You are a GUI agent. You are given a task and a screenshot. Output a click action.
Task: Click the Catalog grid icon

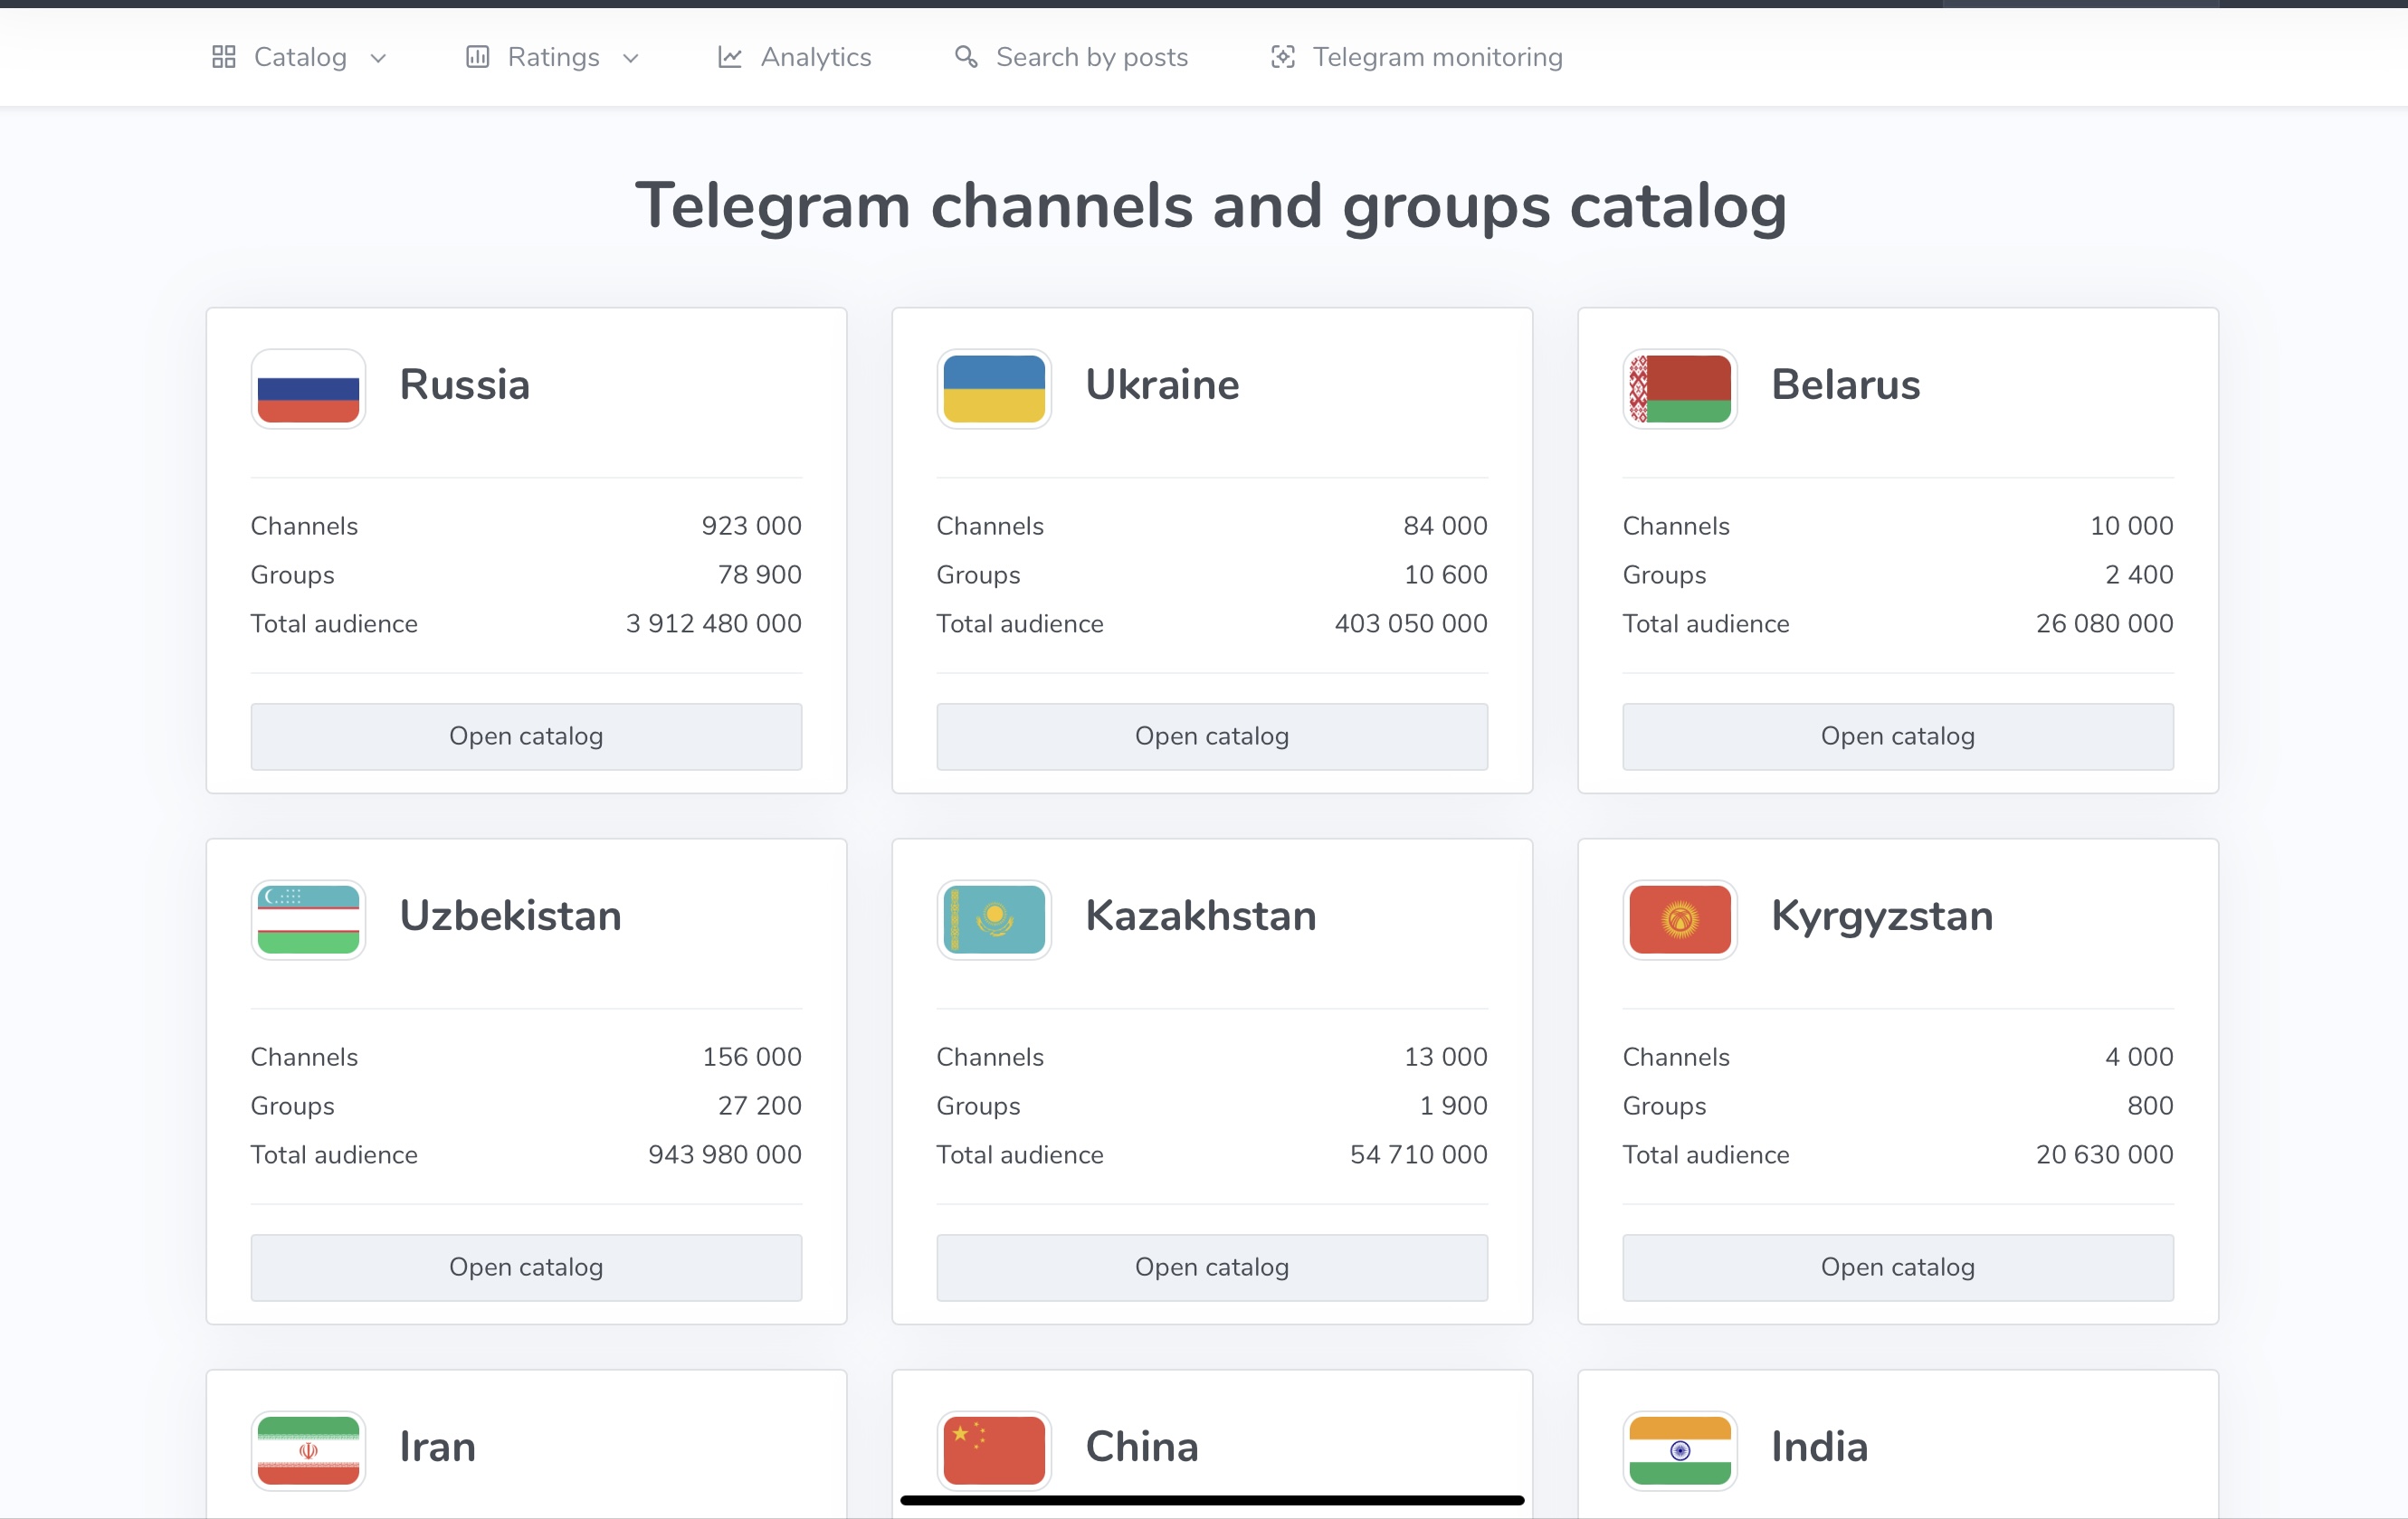pos(223,57)
